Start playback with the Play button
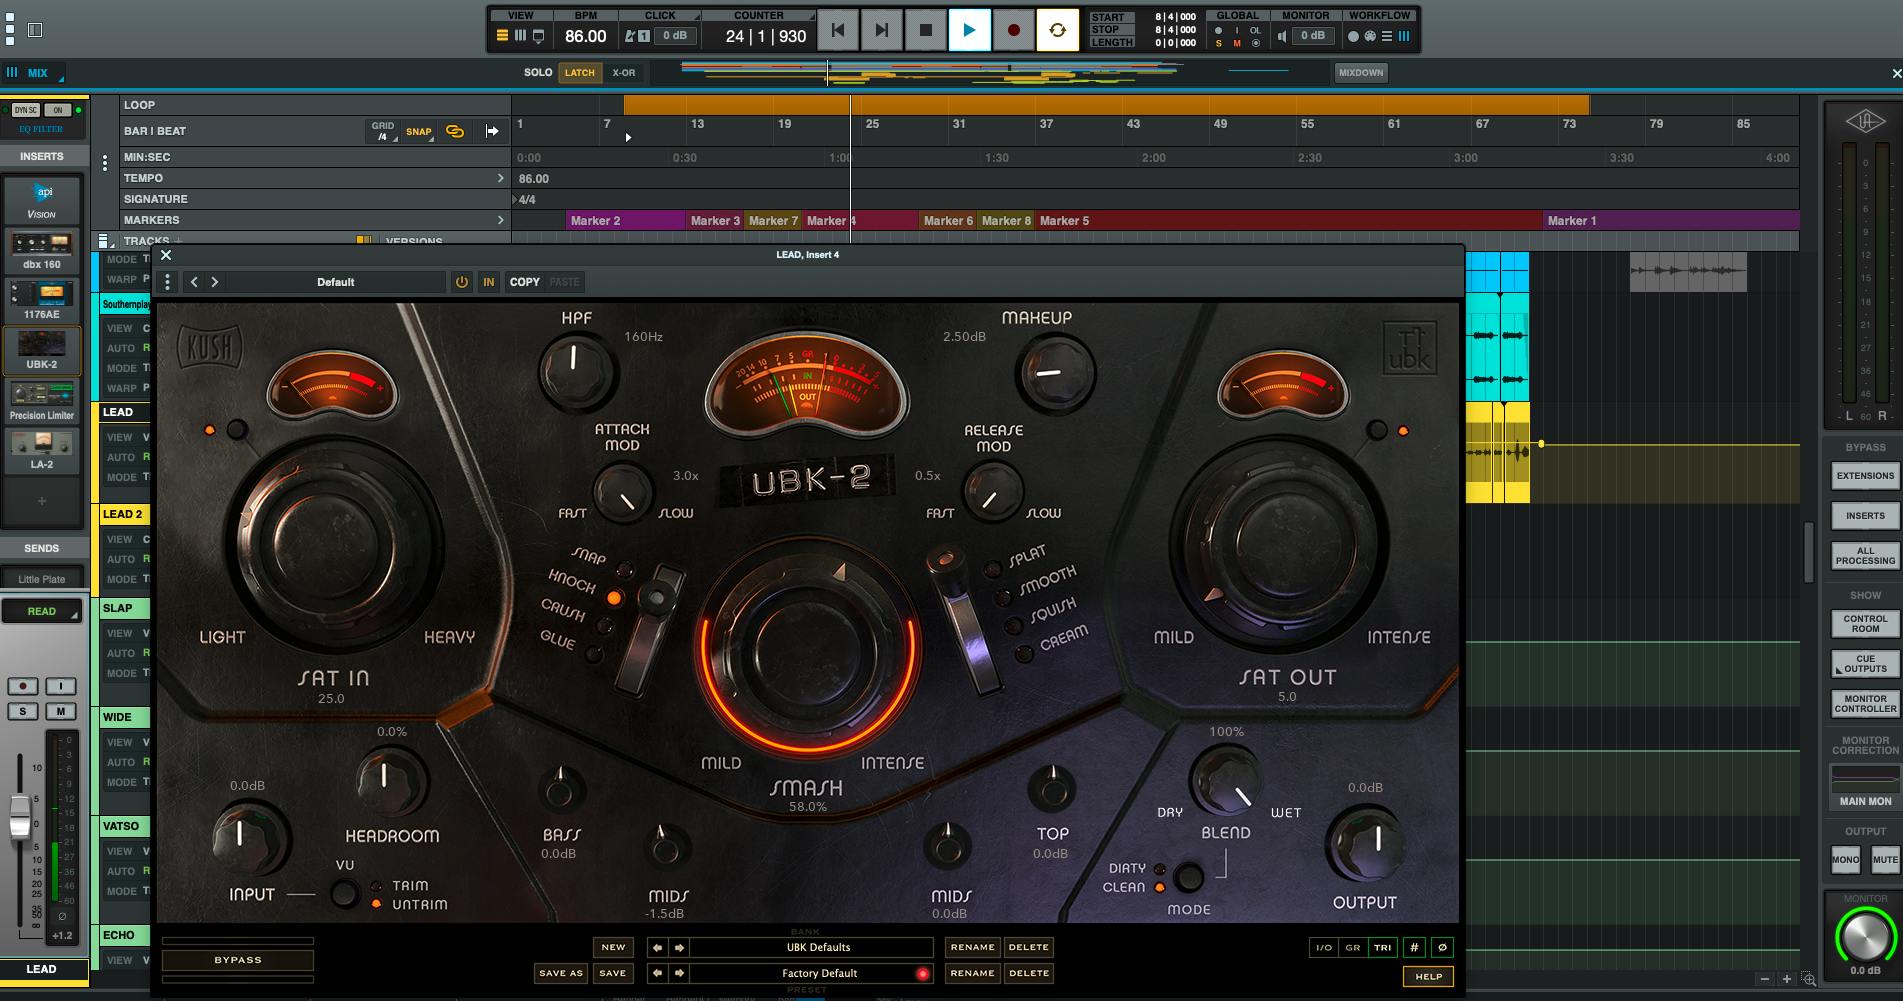Image resolution: width=1903 pixels, height=1001 pixels. (x=968, y=30)
